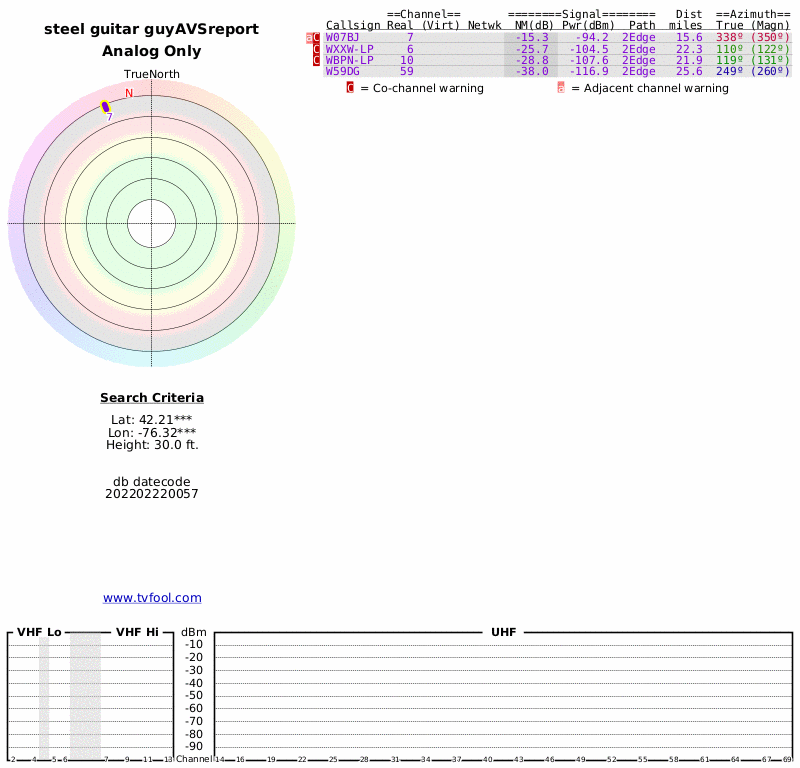Click the adjacent channel 'a' icon beside W07BJ
The height and width of the screenshot is (768, 800).
tap(309, 38)
